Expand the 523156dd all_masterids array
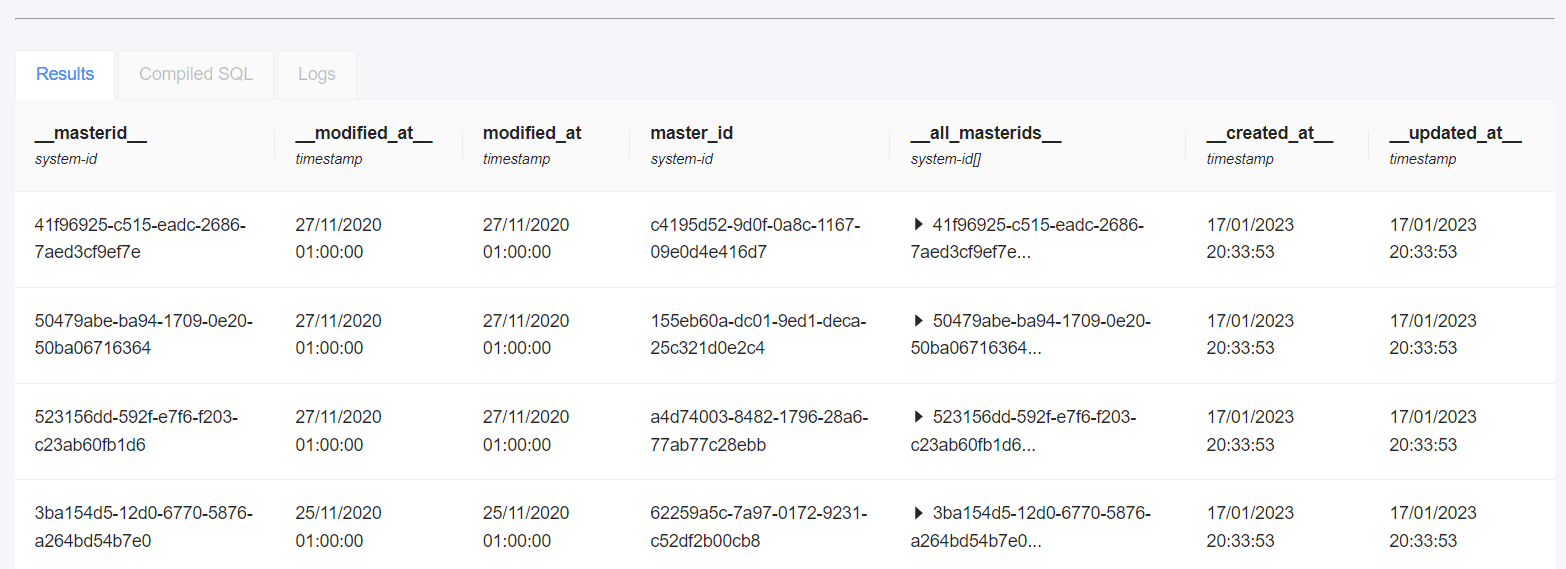This screenshot has height=569, width=1566. coord(918,417)
